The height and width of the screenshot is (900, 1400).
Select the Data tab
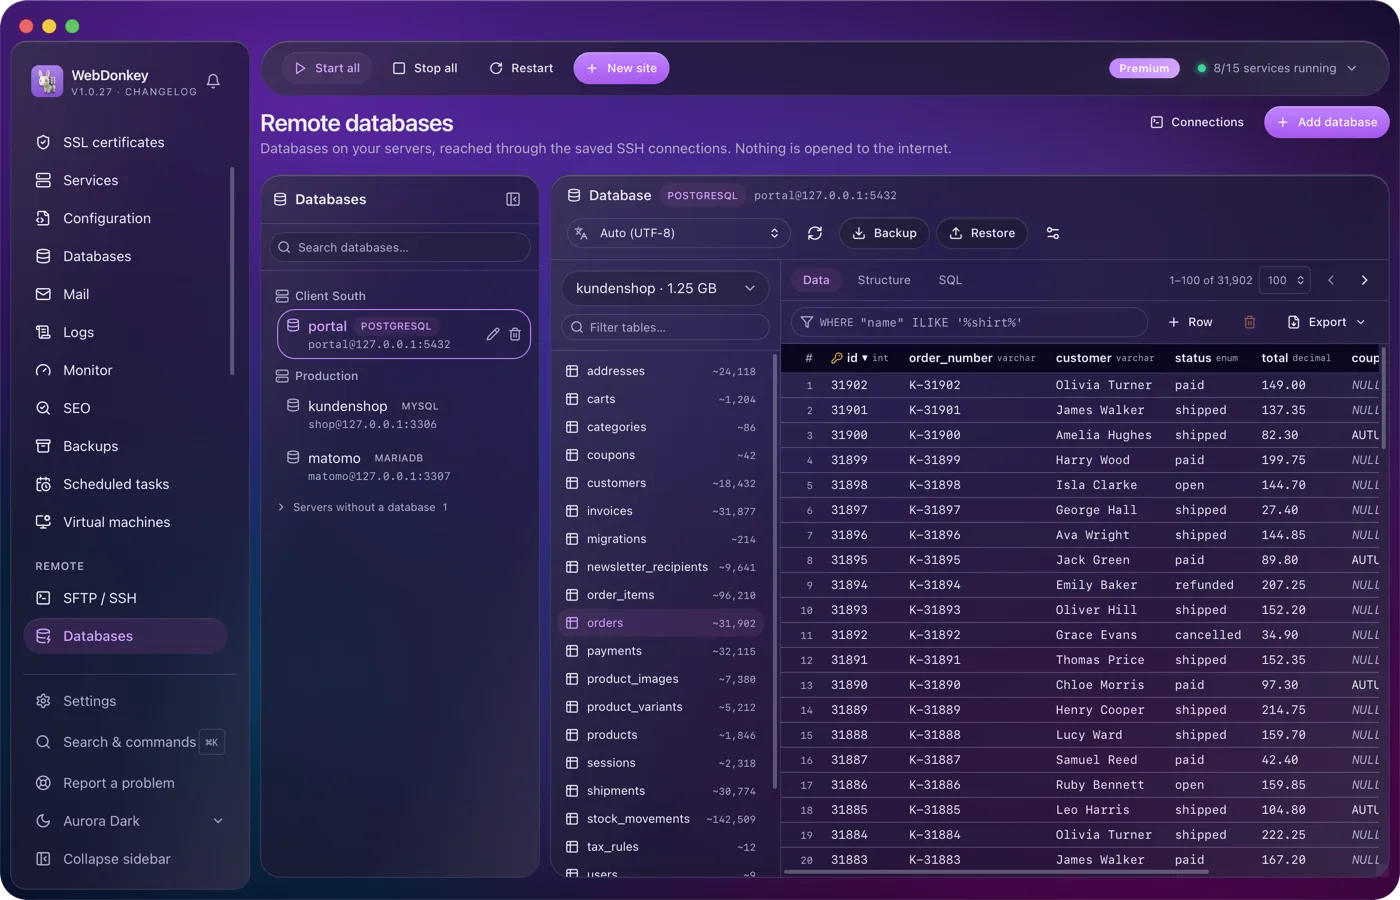click(816, 280)
